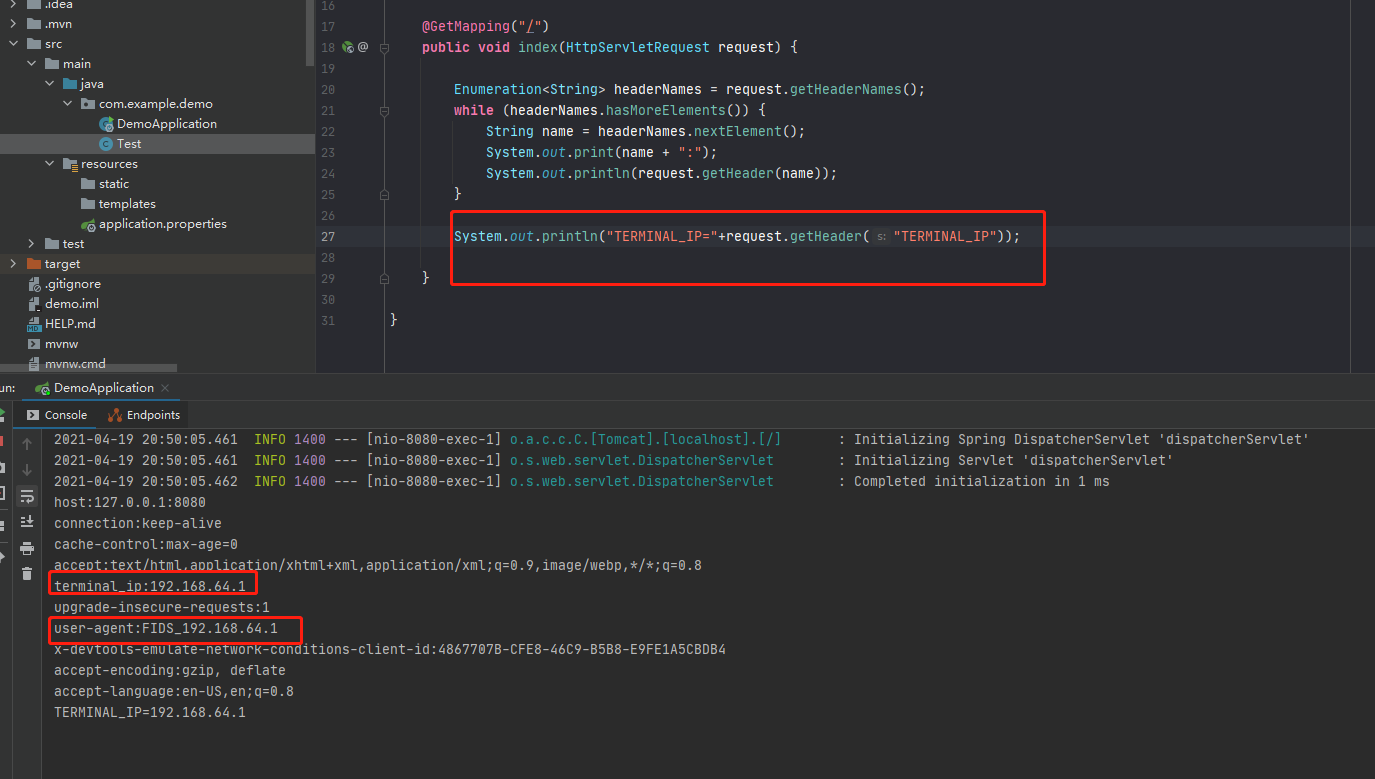1375x779 pixels.
Task: Expand the target folder
Action: pyautogui.click(x=13, y=264)
